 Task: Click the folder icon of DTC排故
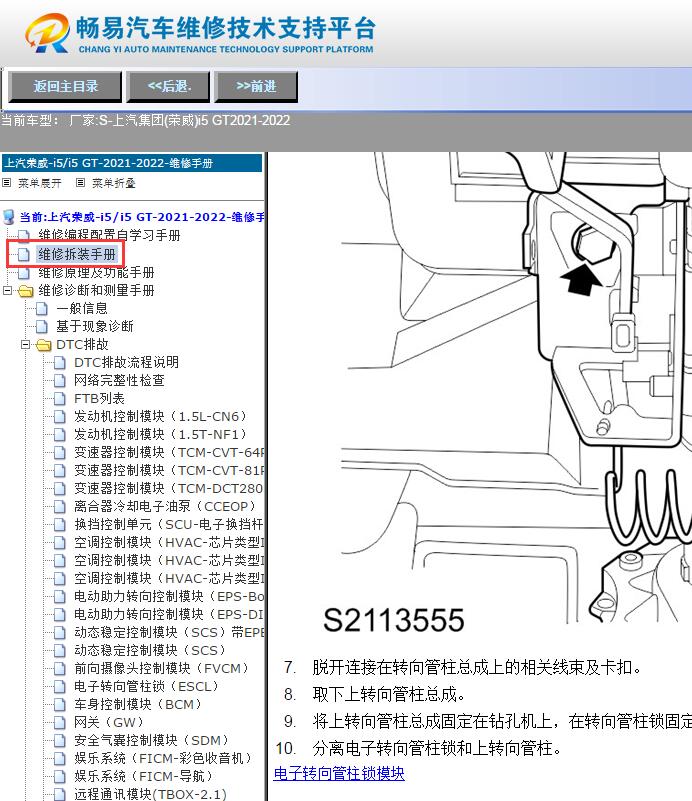click(44, 345)
